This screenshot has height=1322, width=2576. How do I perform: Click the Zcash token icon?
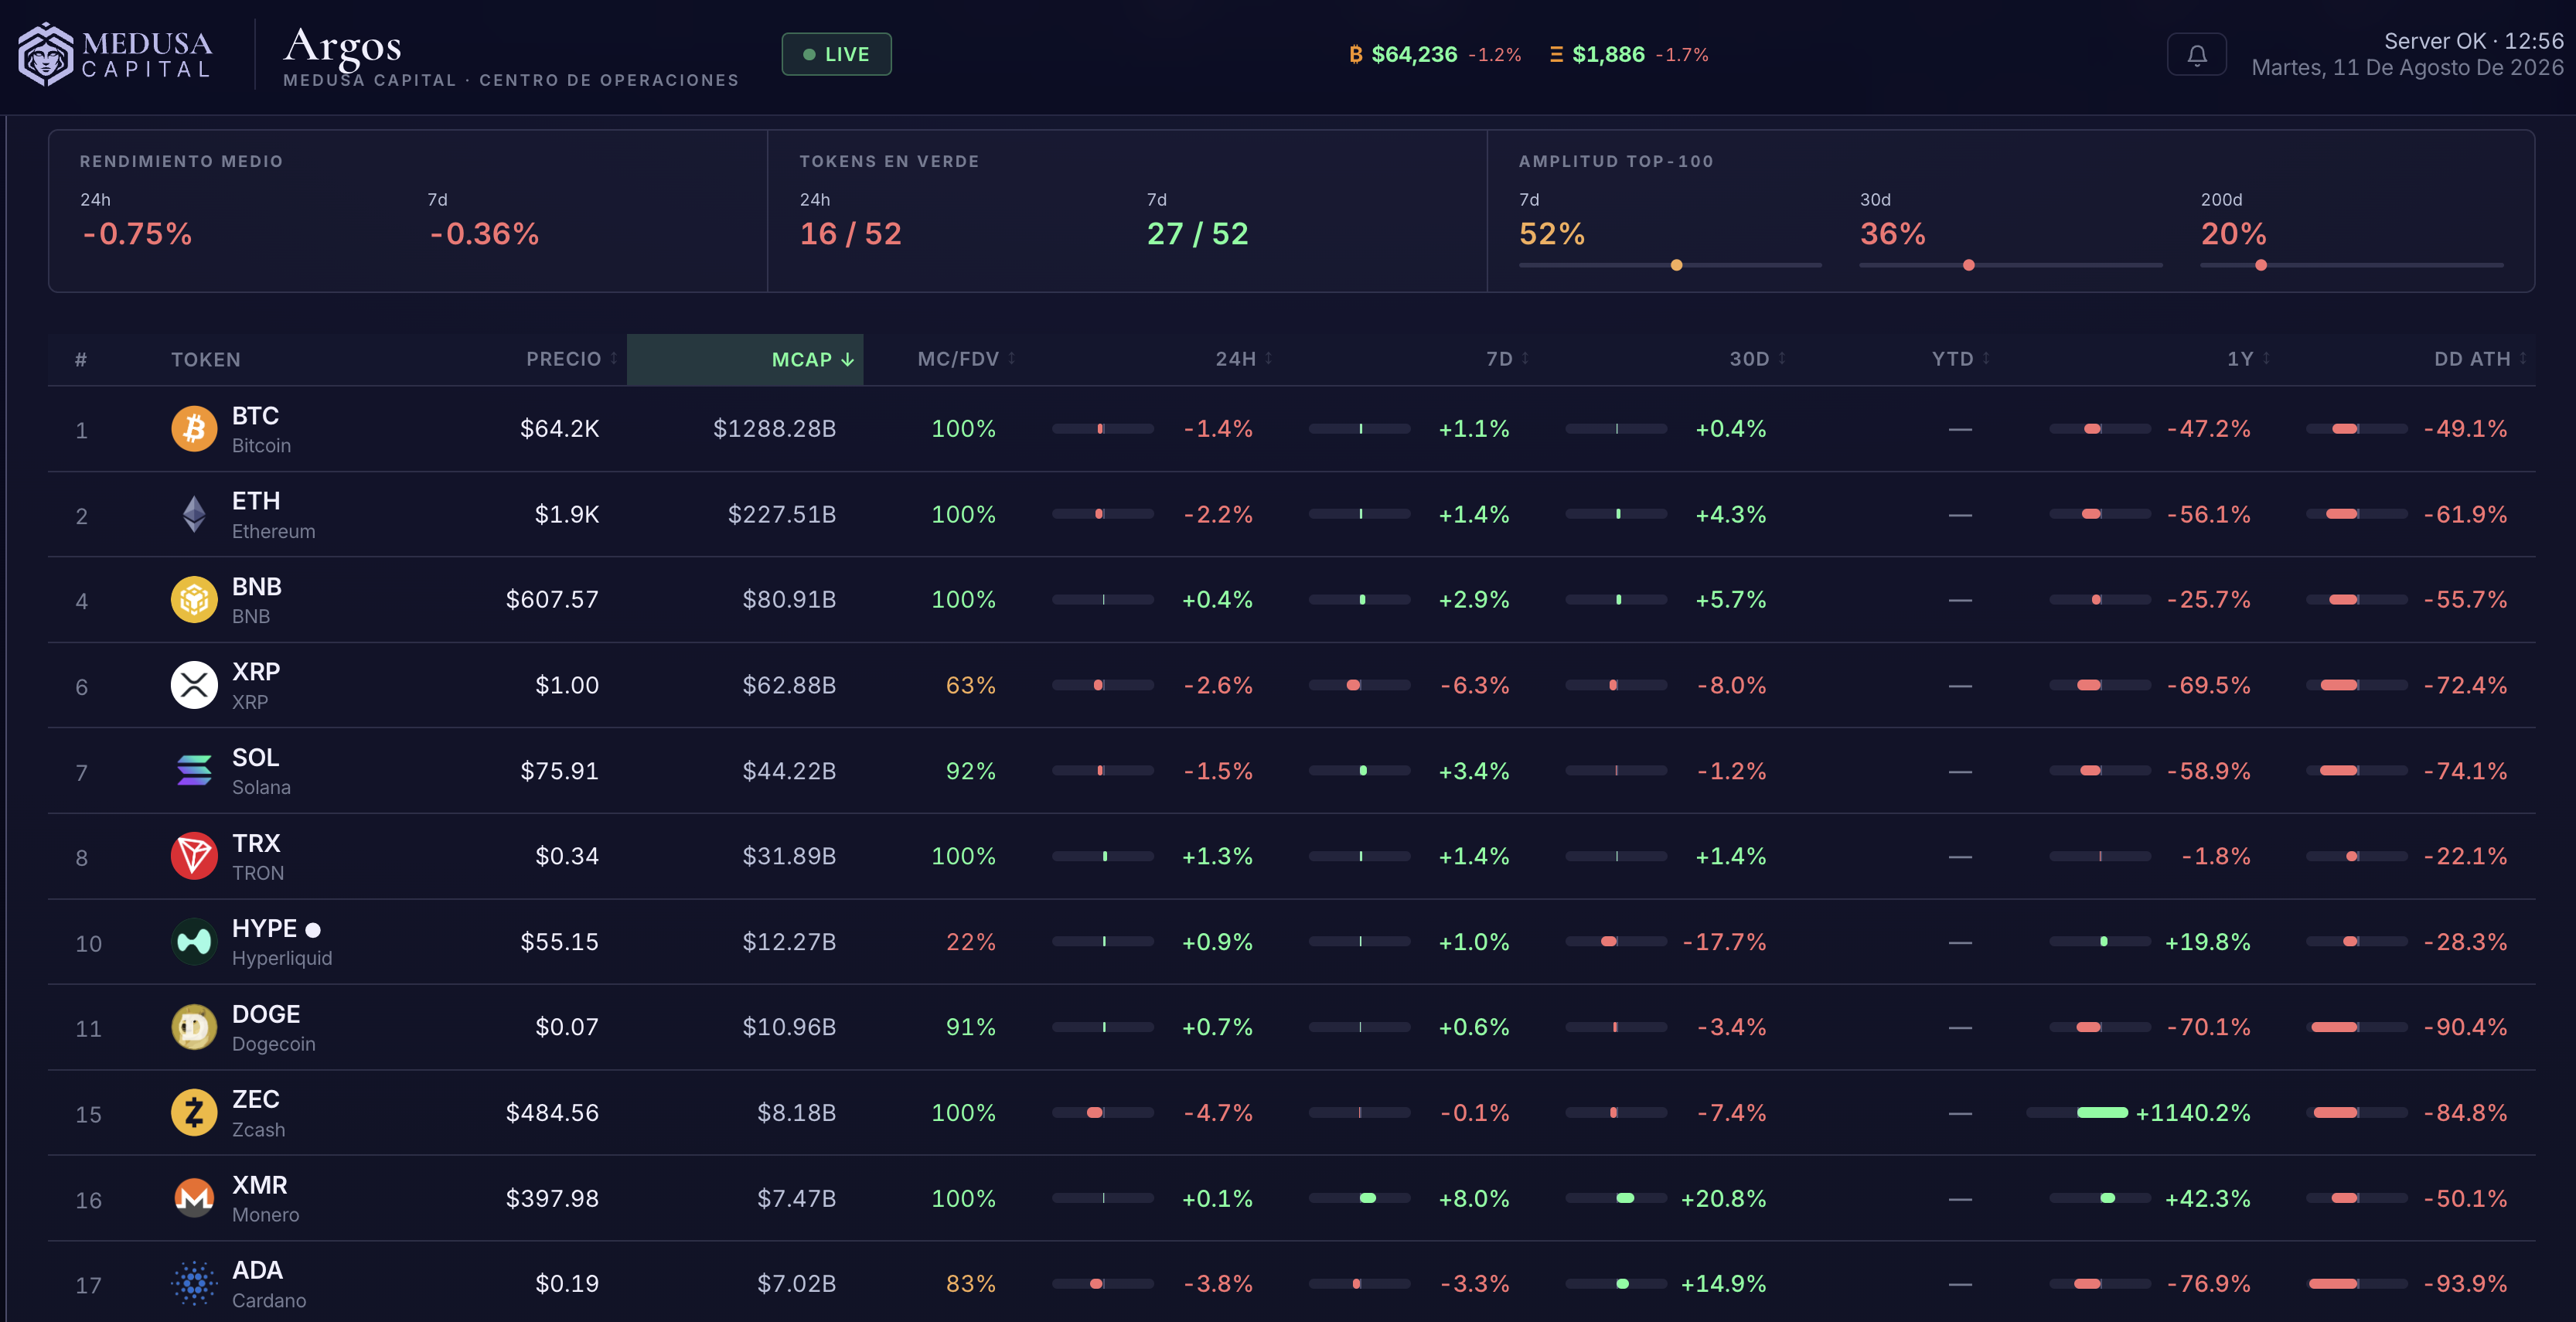click(194, 1113)
